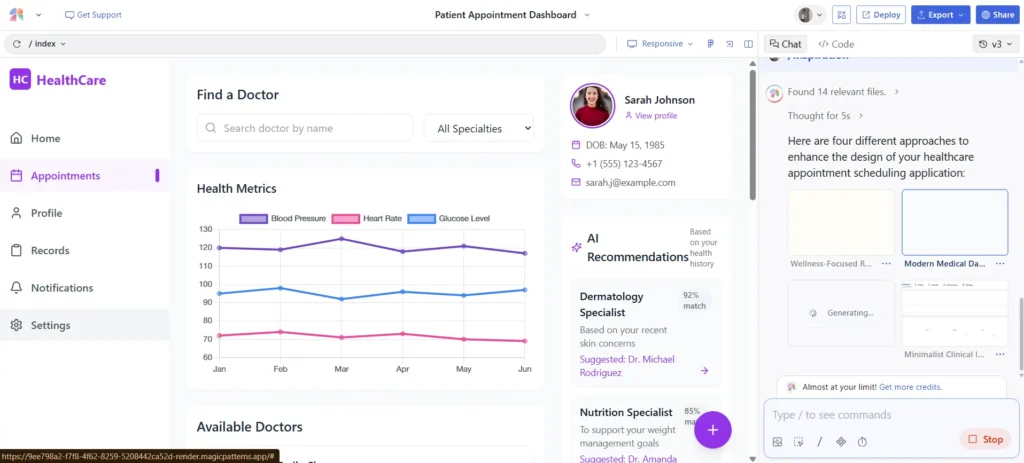Toggle Blood Pressure legend in chart
The height and width of the screenshot is (463, 1024).
[x=283, y=218]
